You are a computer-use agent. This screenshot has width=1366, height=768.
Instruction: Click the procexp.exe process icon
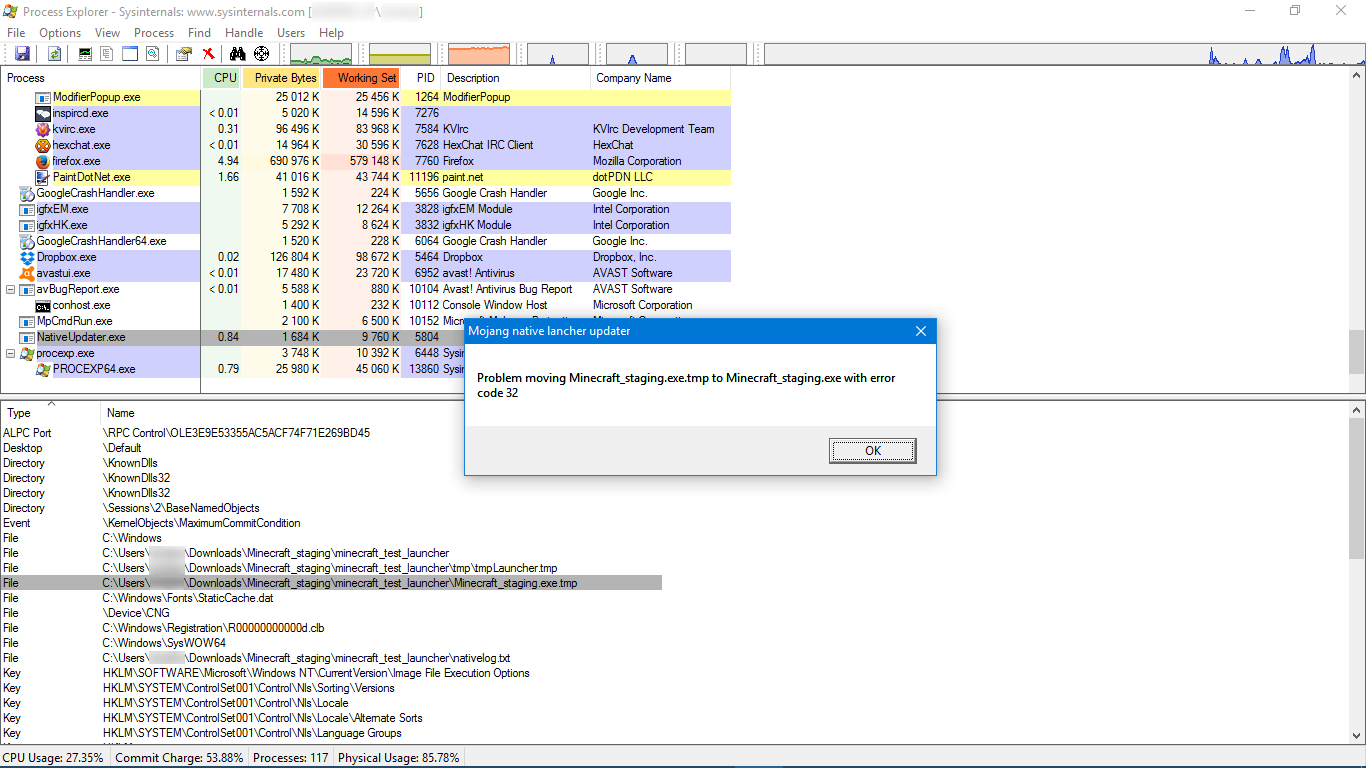[x=27, y=353]
